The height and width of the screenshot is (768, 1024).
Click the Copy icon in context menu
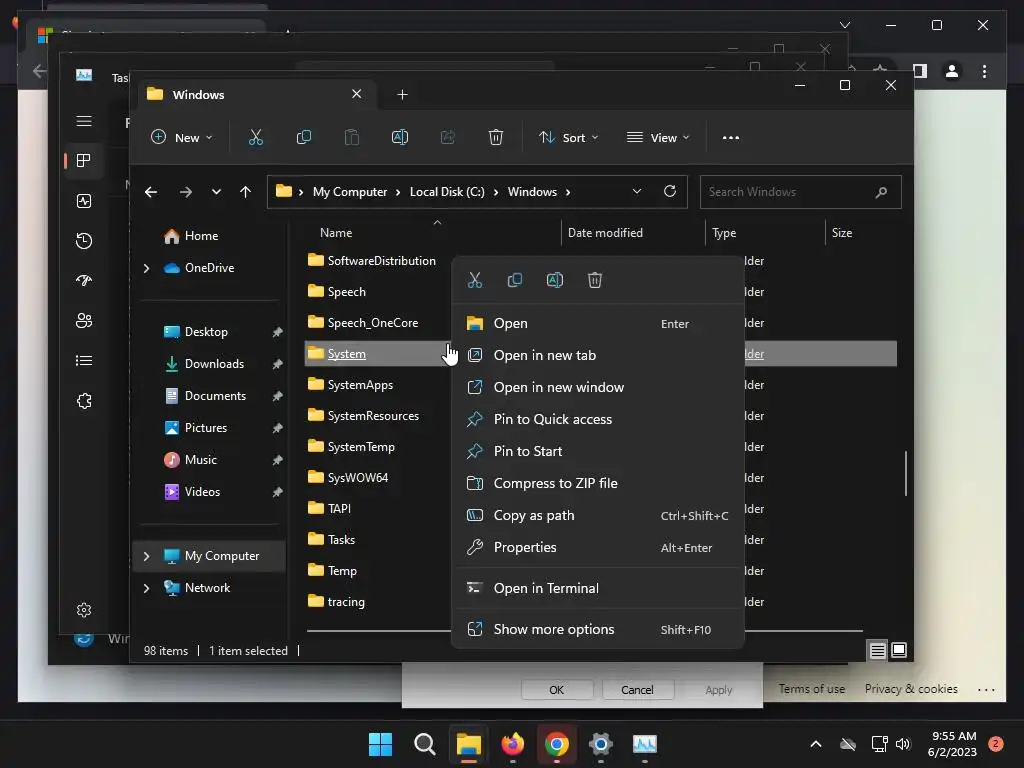click(515, 280)
